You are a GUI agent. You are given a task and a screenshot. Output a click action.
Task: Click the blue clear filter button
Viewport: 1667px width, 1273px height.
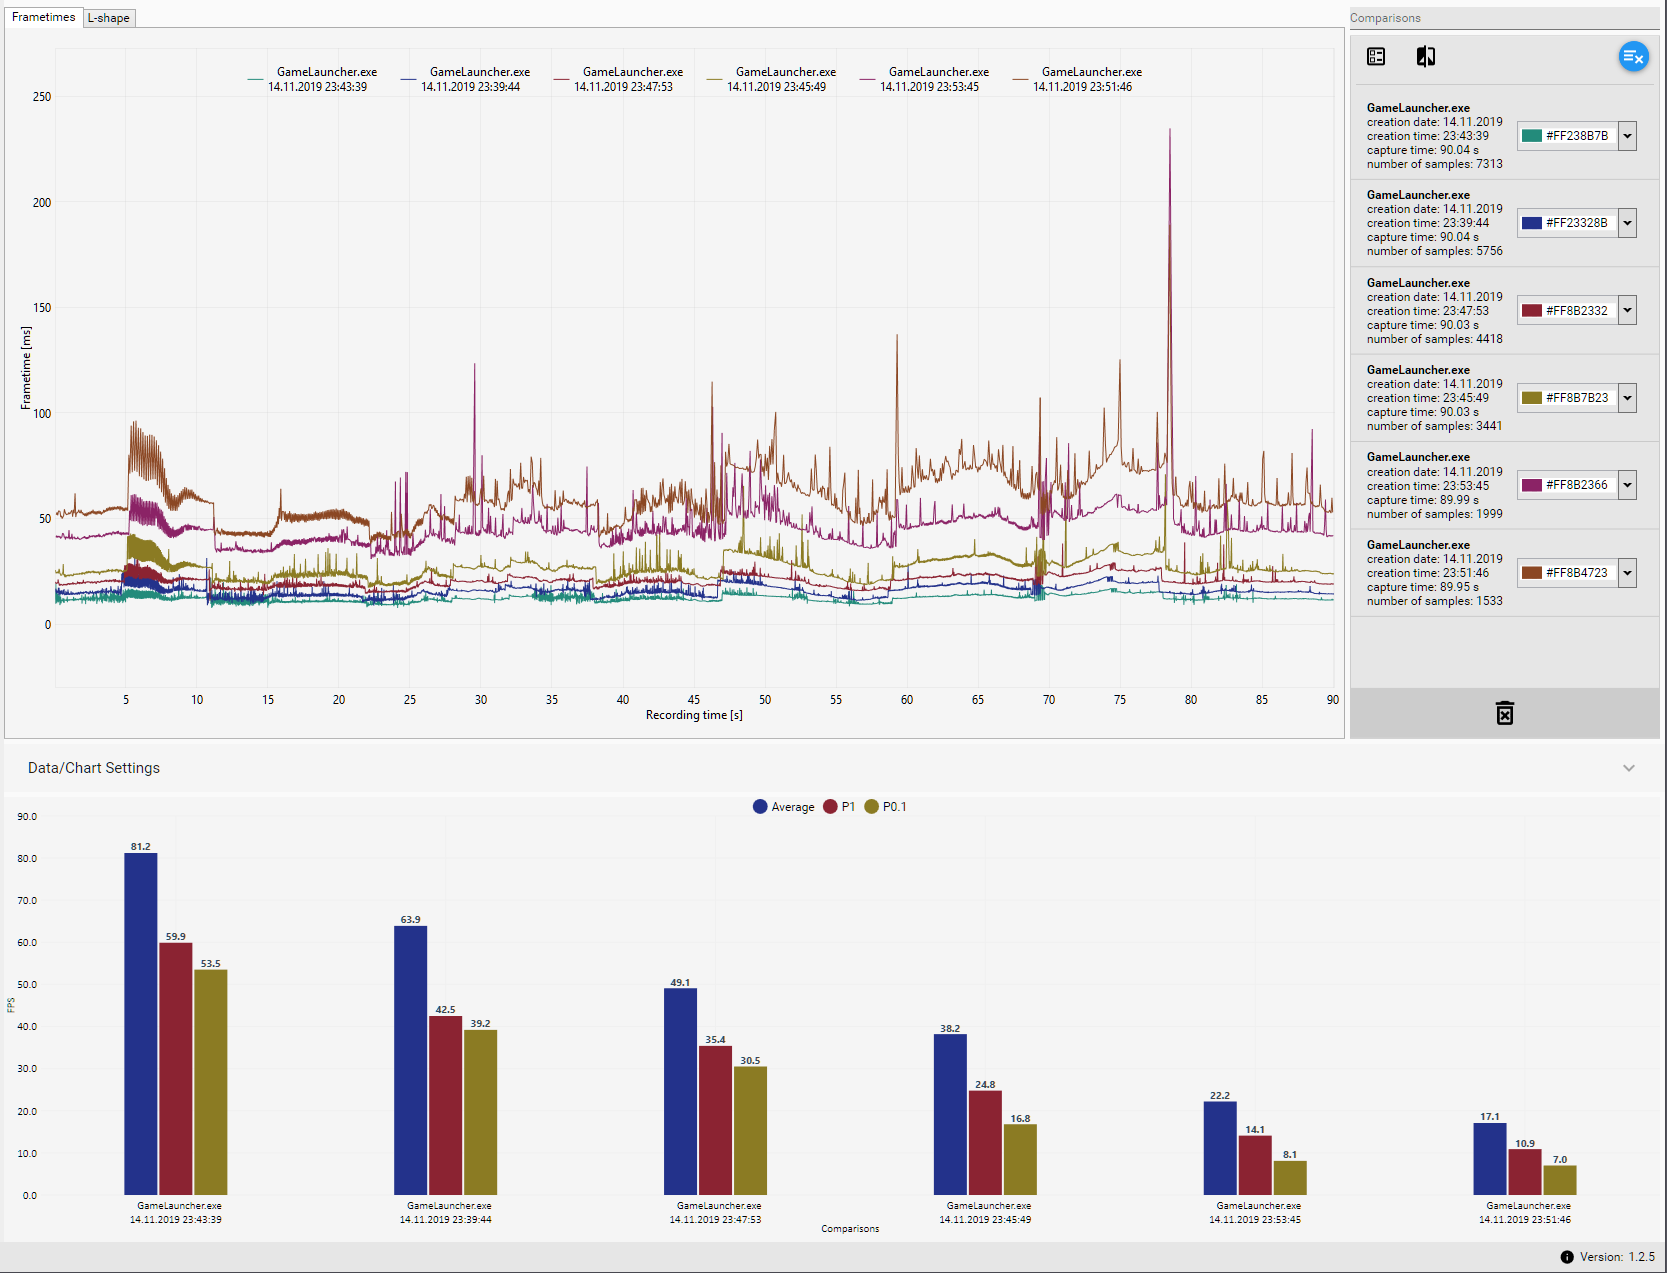coord(1633,57)
